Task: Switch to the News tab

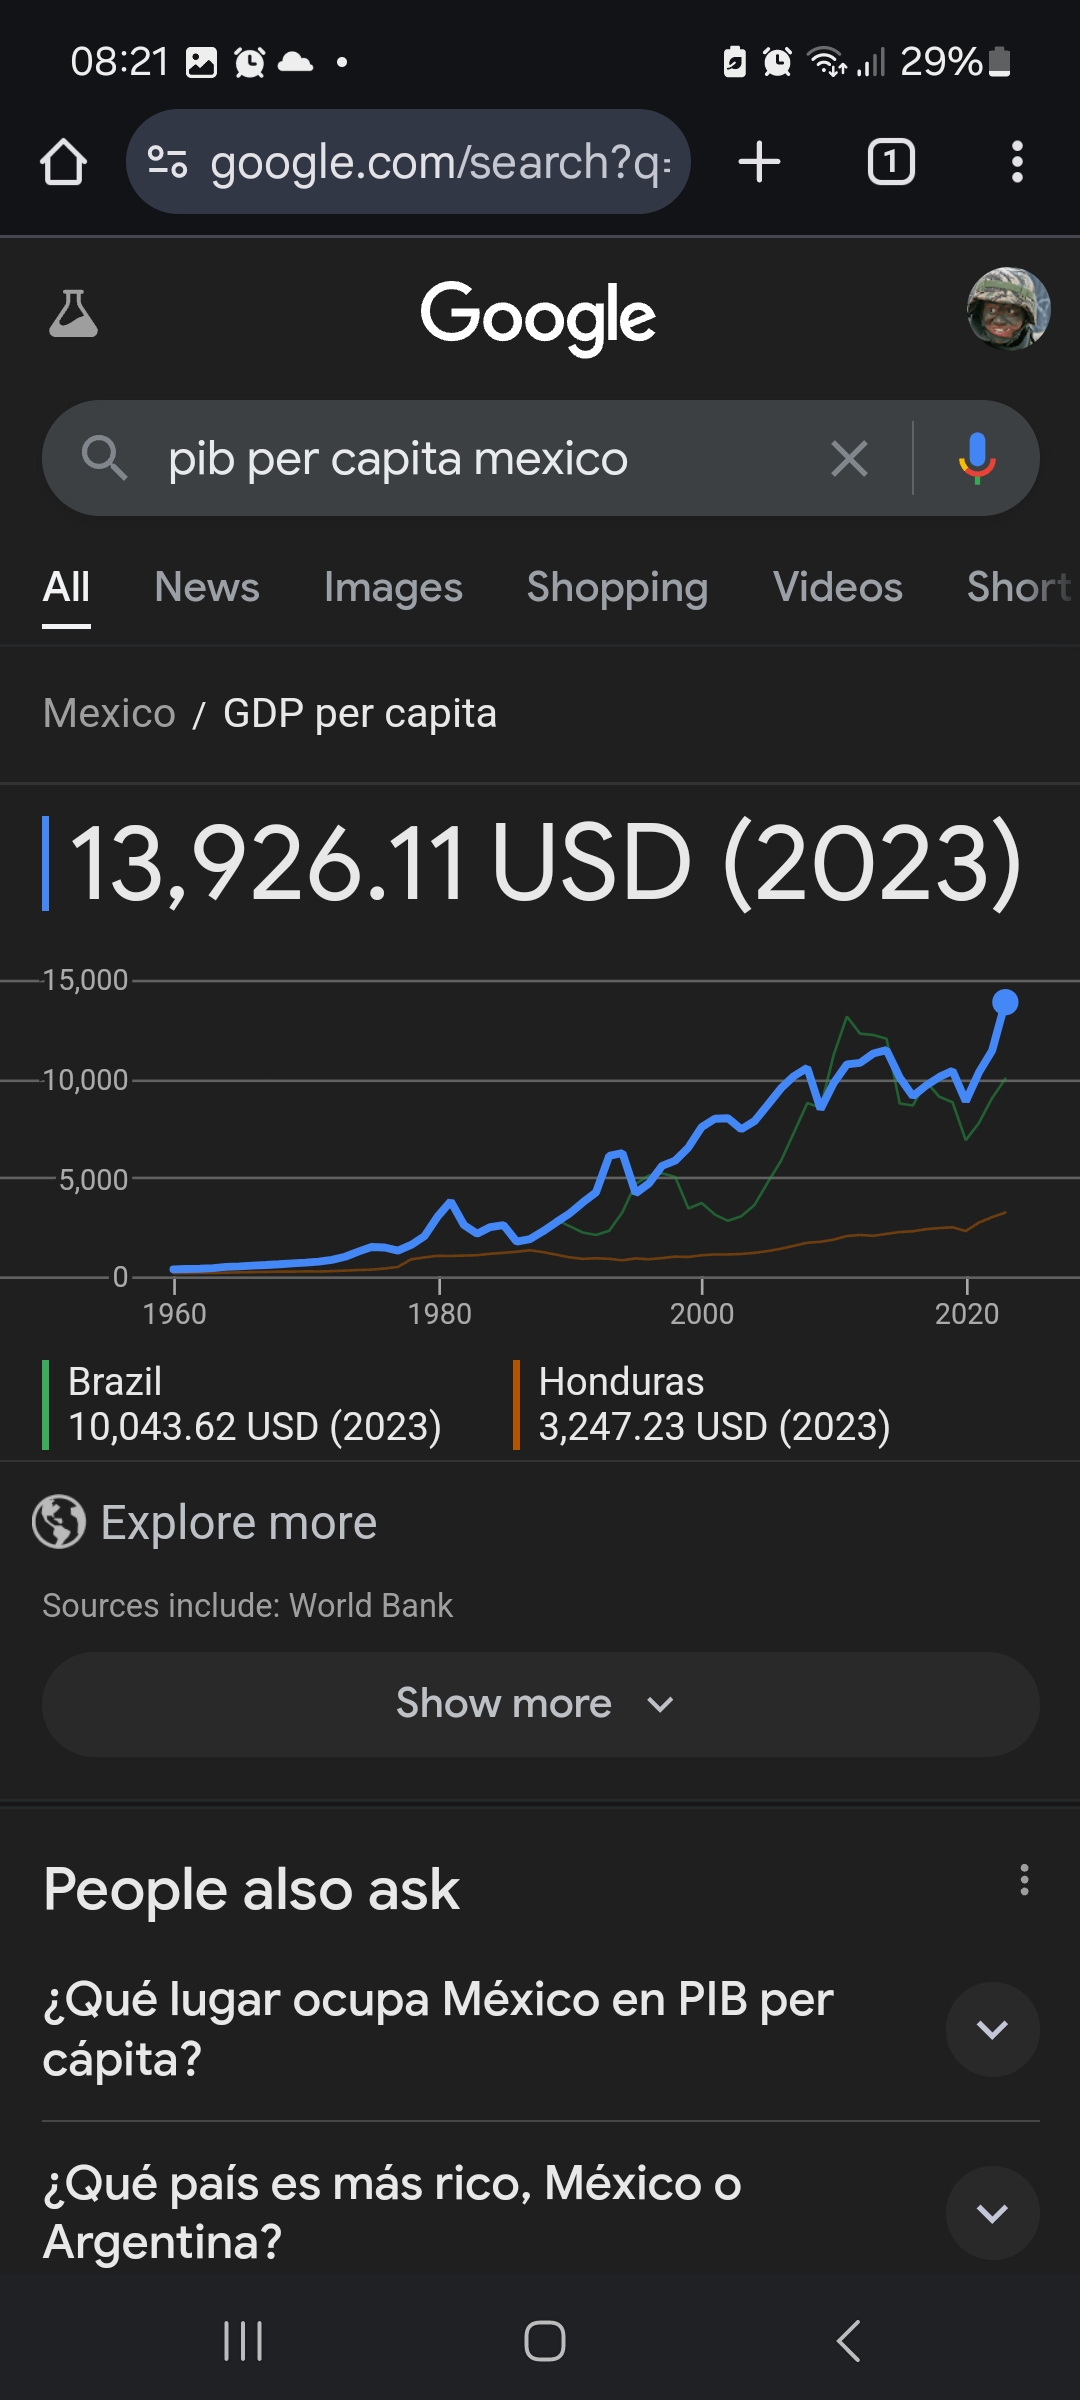Action: click(x=207, y=587)
